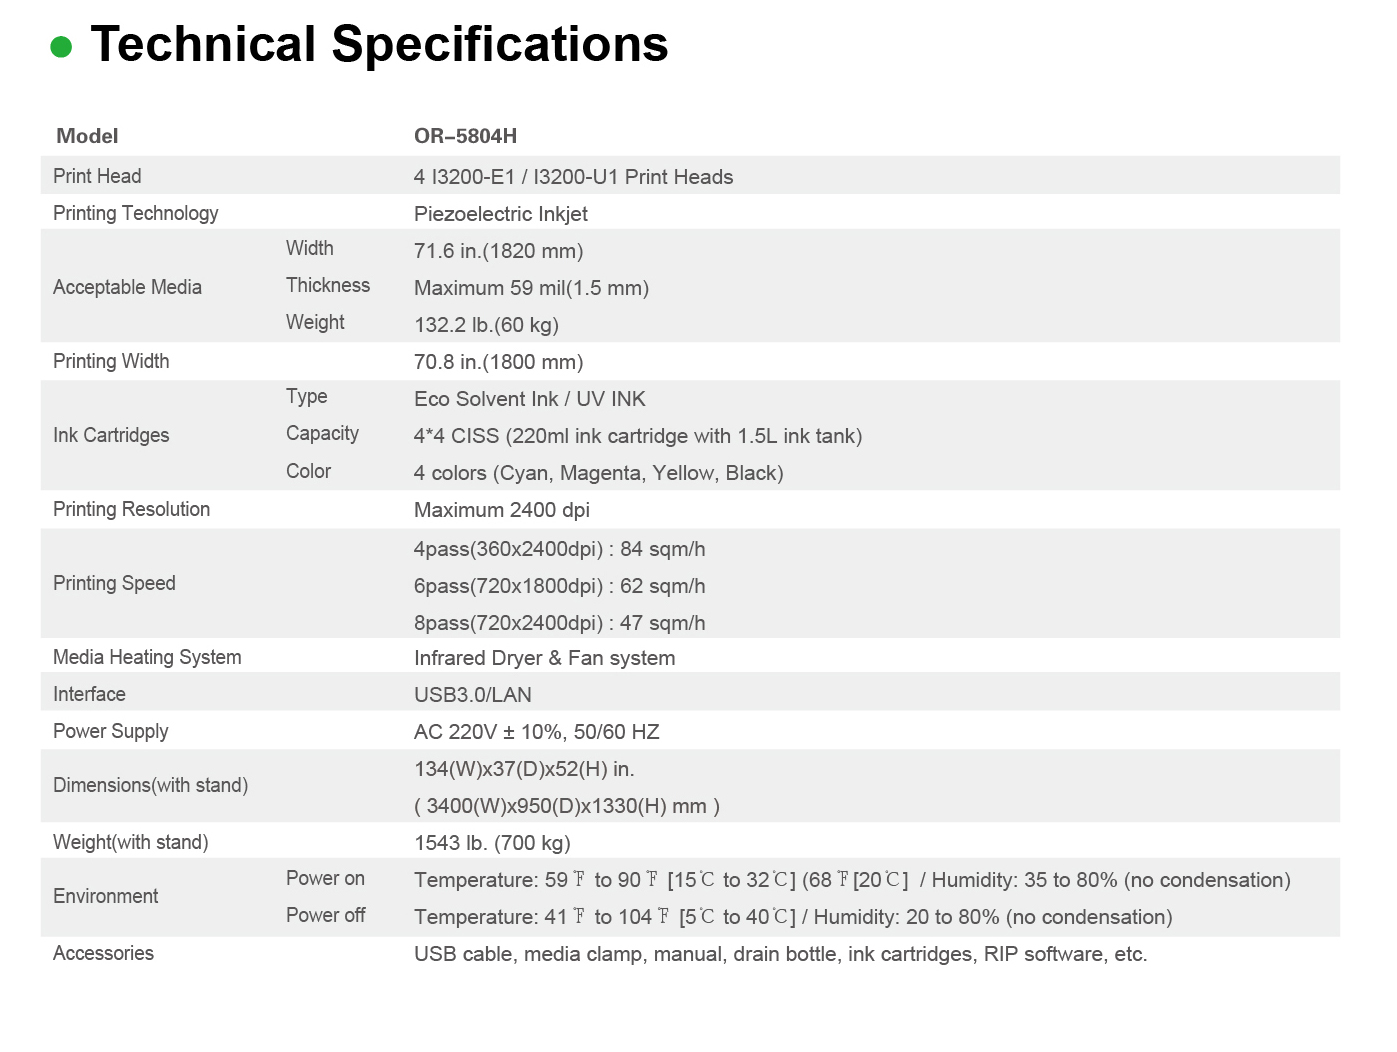Viewport: 1397px width, 1052px height.
Task: Click the 3400(W)x950(D)x1330(H) mm dimensions
Action: 566,806
